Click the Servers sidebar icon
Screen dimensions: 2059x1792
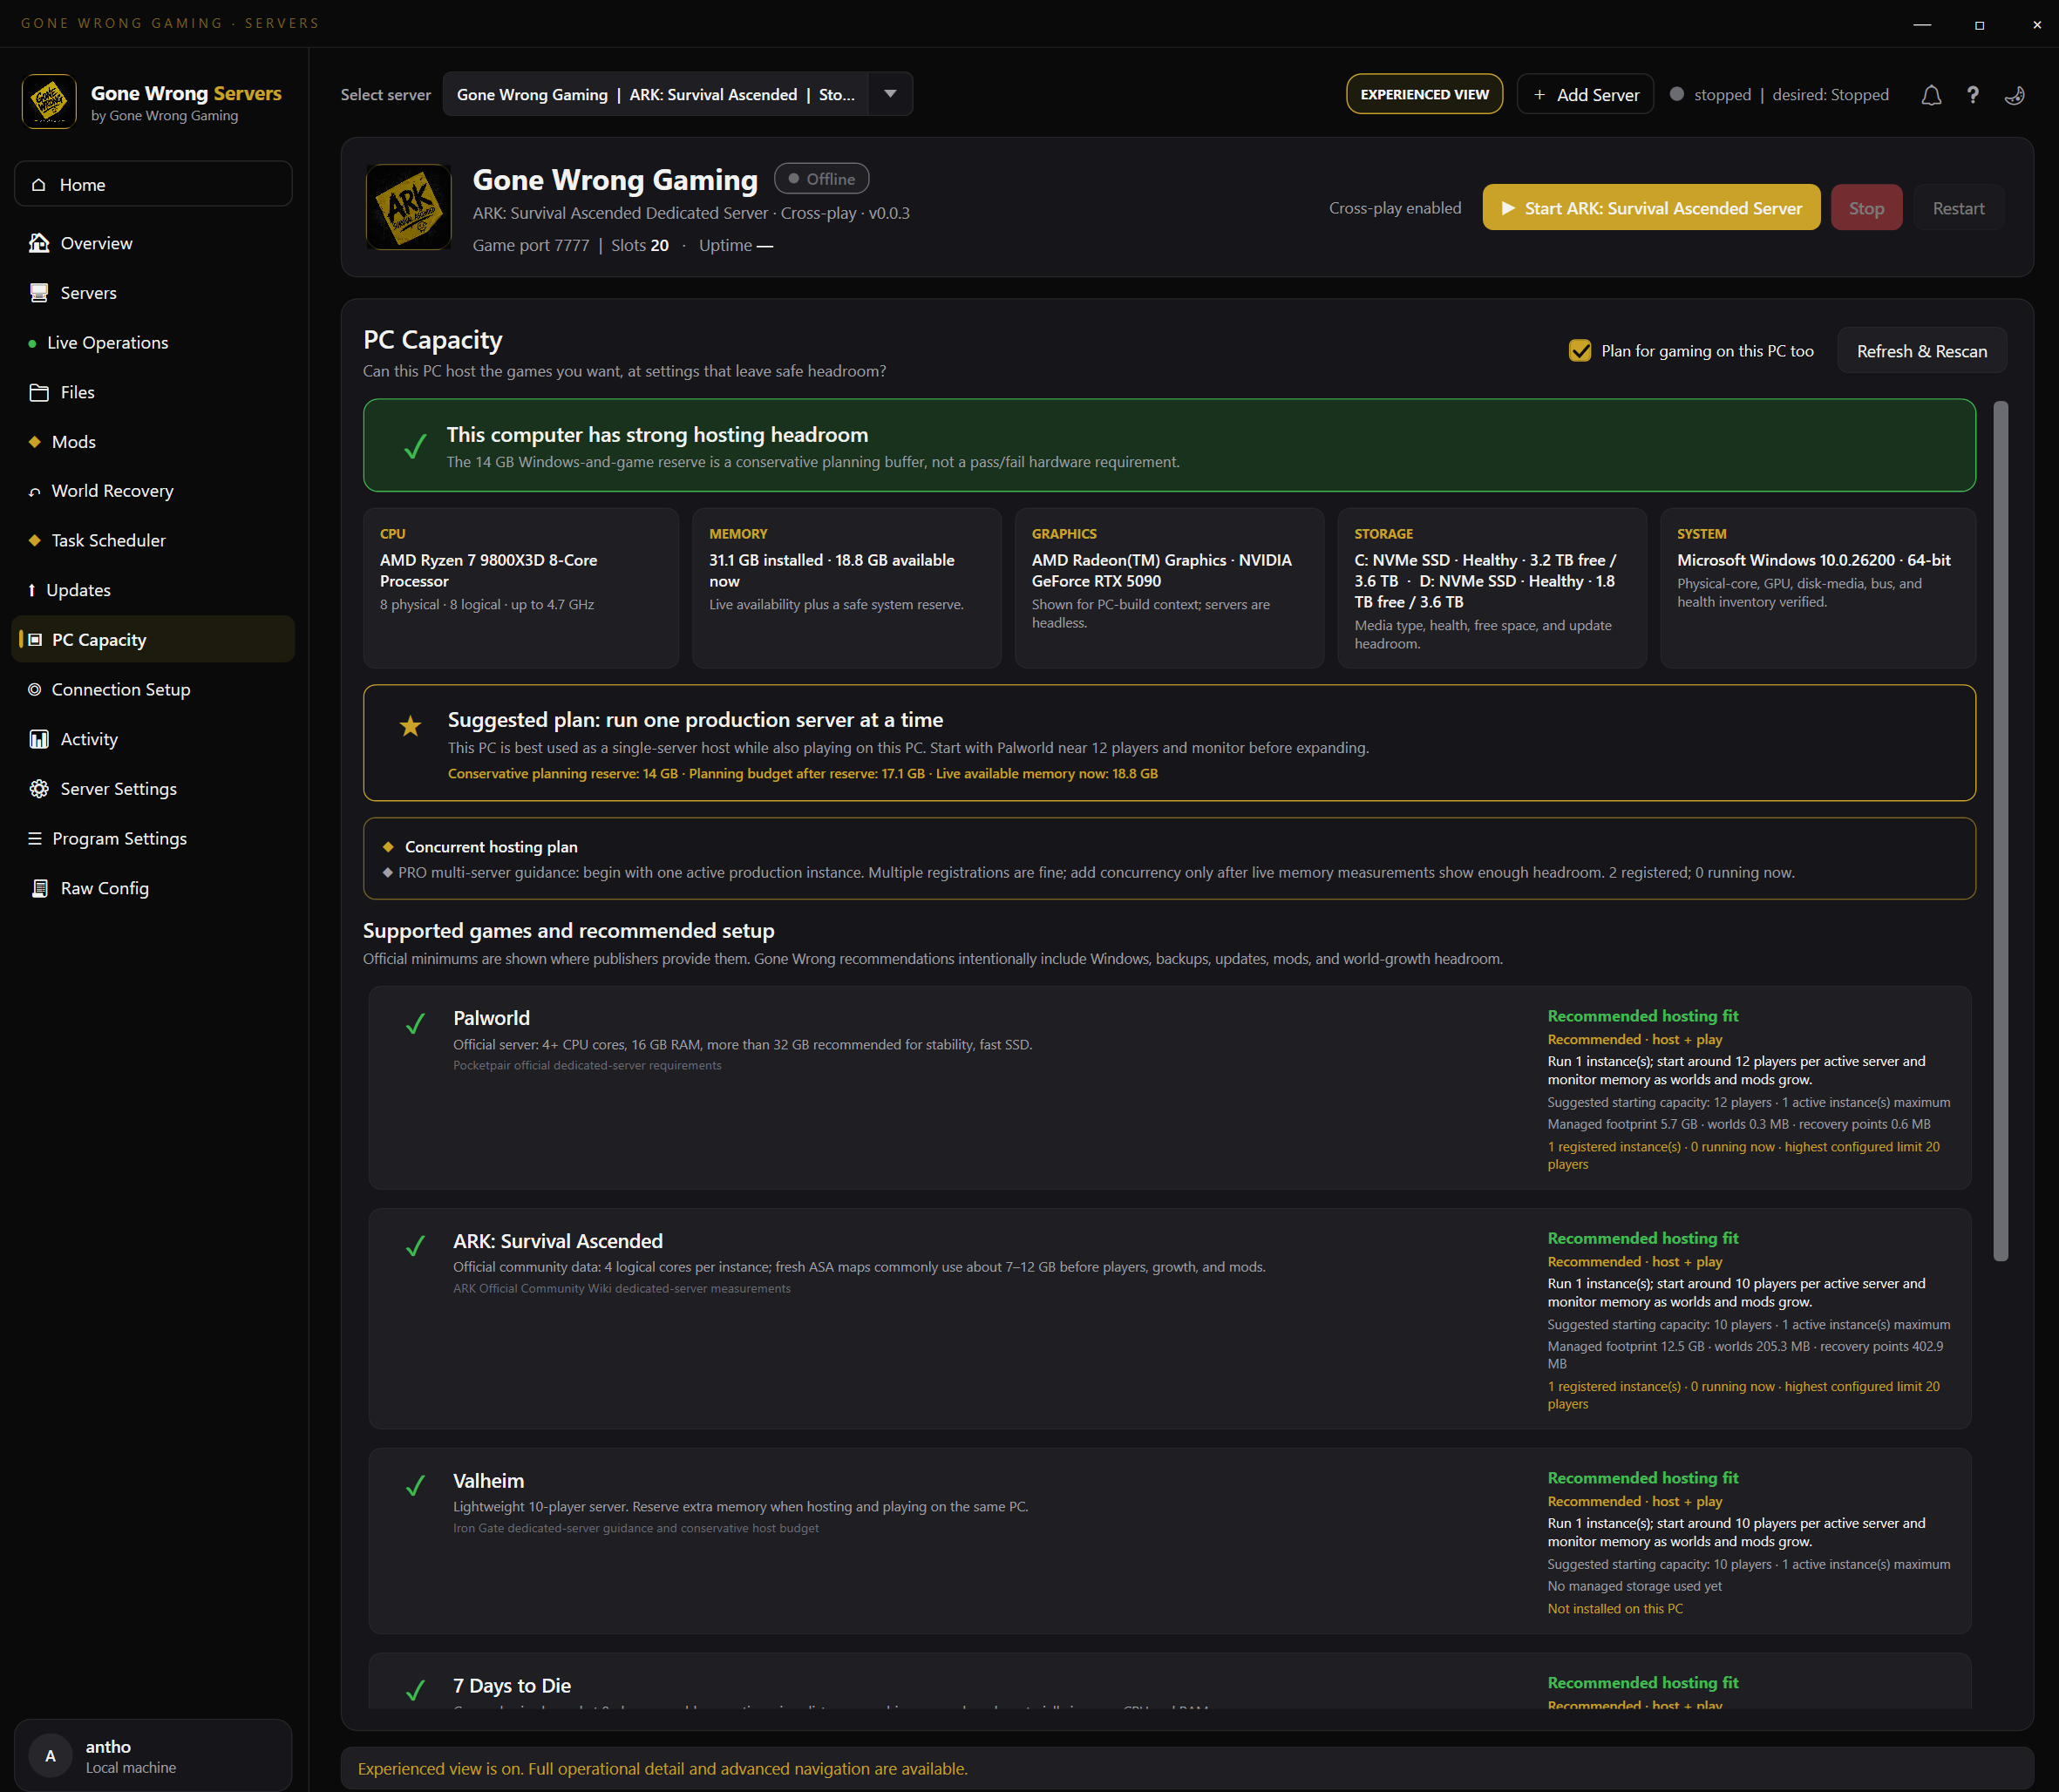(x=39, y=293)
